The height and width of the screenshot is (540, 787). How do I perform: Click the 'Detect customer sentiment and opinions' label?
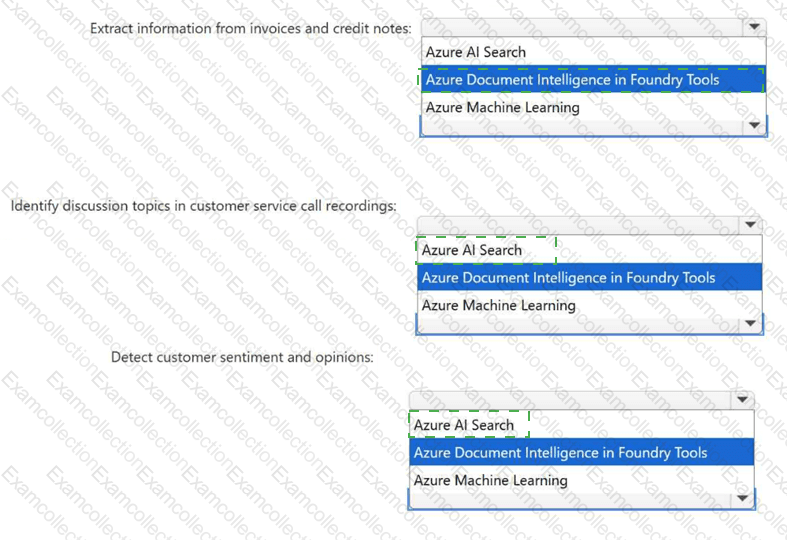242,357
